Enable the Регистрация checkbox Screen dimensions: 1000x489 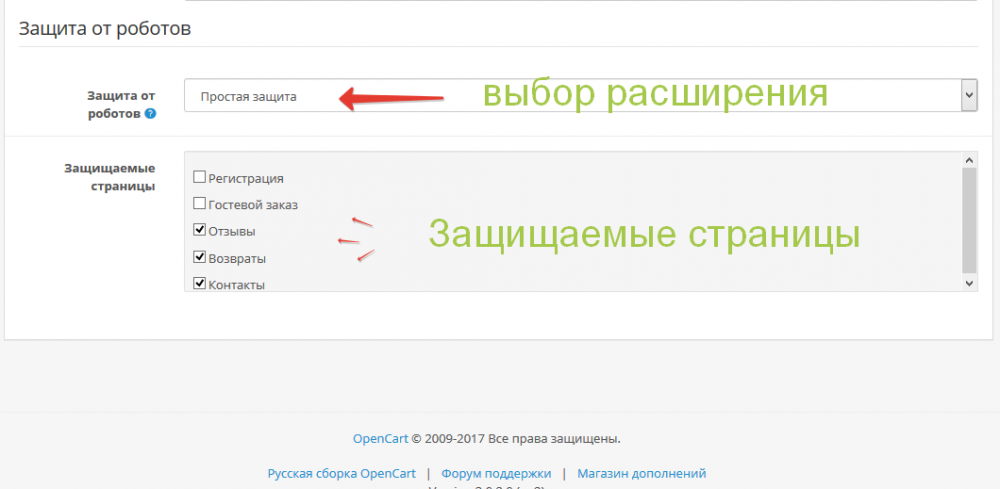pyautogui.click(x=199, y=177)
